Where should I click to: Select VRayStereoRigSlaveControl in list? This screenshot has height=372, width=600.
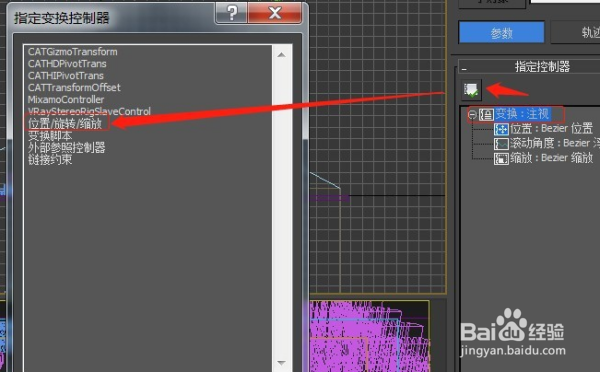89,111
